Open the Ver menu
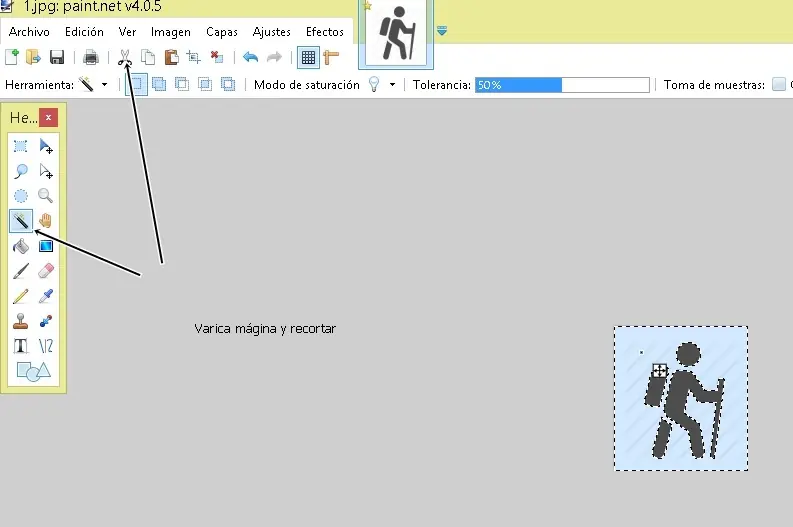Viewport: 793px width, 527px height. click(x=127, y=32)
